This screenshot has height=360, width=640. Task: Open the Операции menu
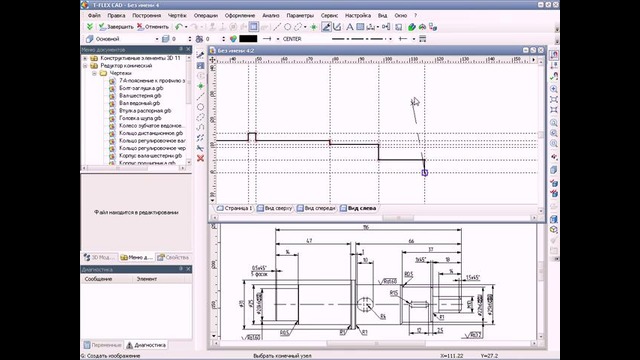[x=206, y=16]
